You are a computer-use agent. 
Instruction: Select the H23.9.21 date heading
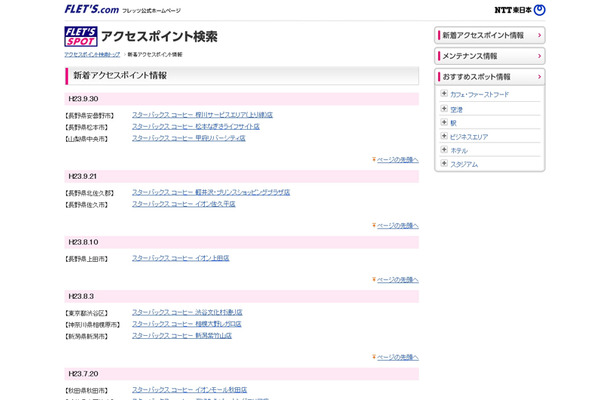[82, 177]
